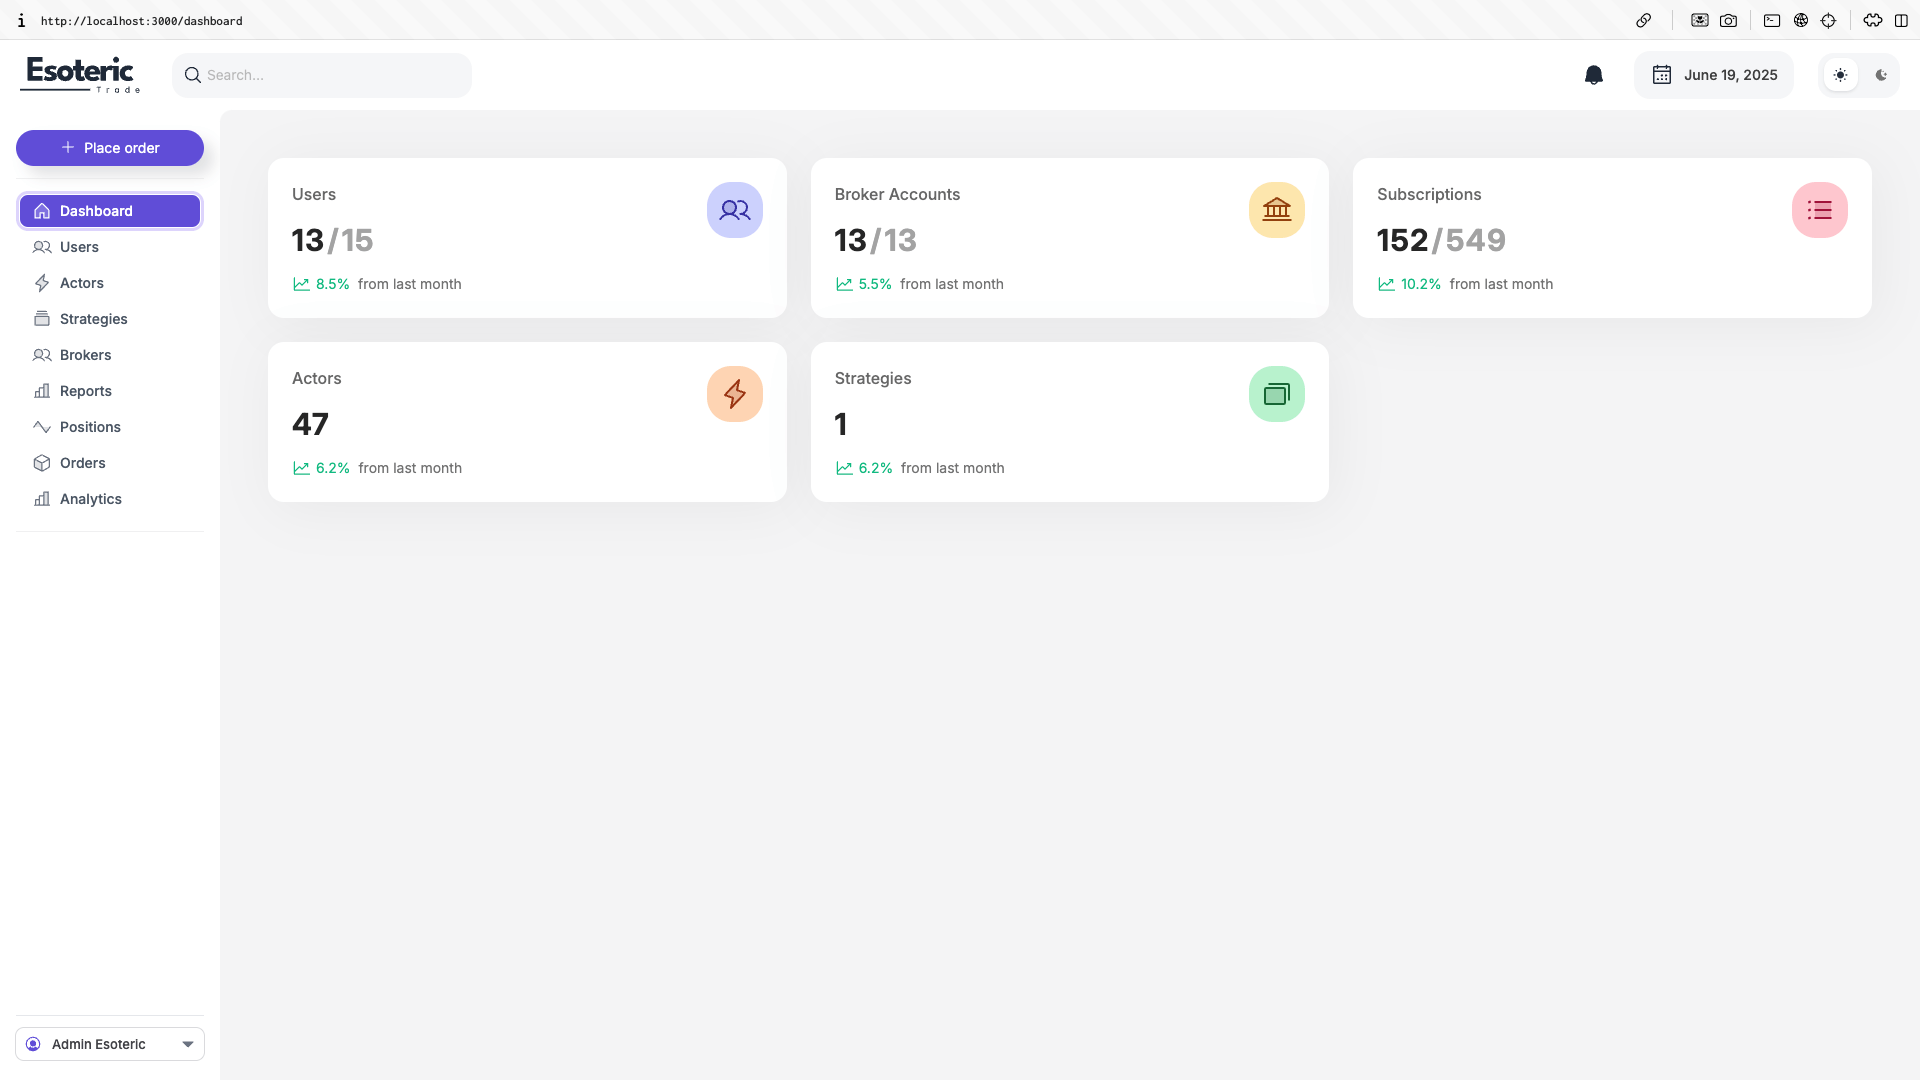1920x1080 pixels.
Task: Select the Dashboard navigation button
Action: 110,211
